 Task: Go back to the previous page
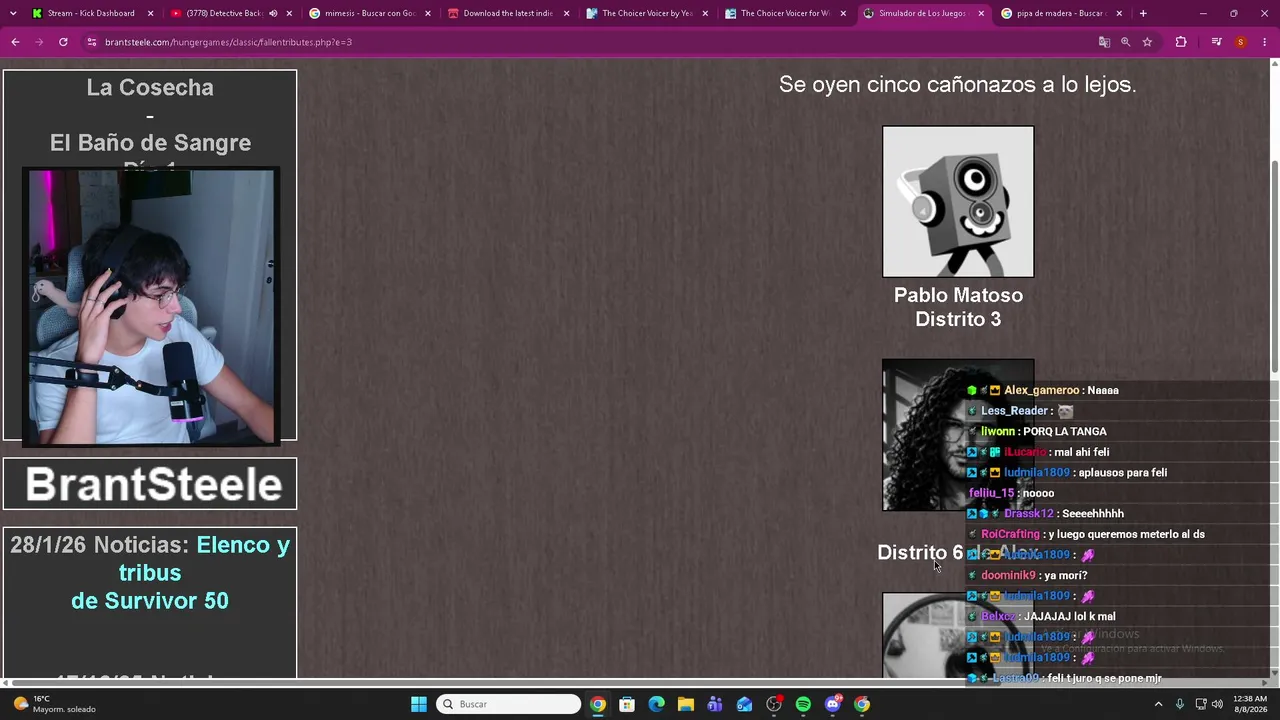pos(15,42)
